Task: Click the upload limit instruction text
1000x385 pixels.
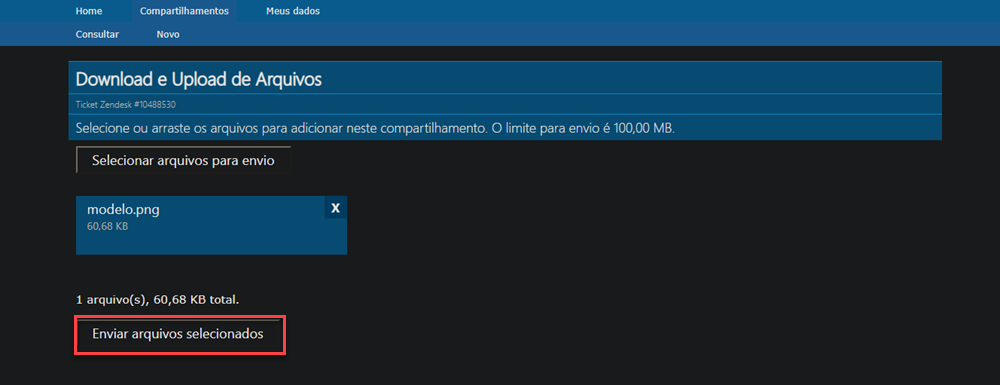Action: [x=375, y=127]
